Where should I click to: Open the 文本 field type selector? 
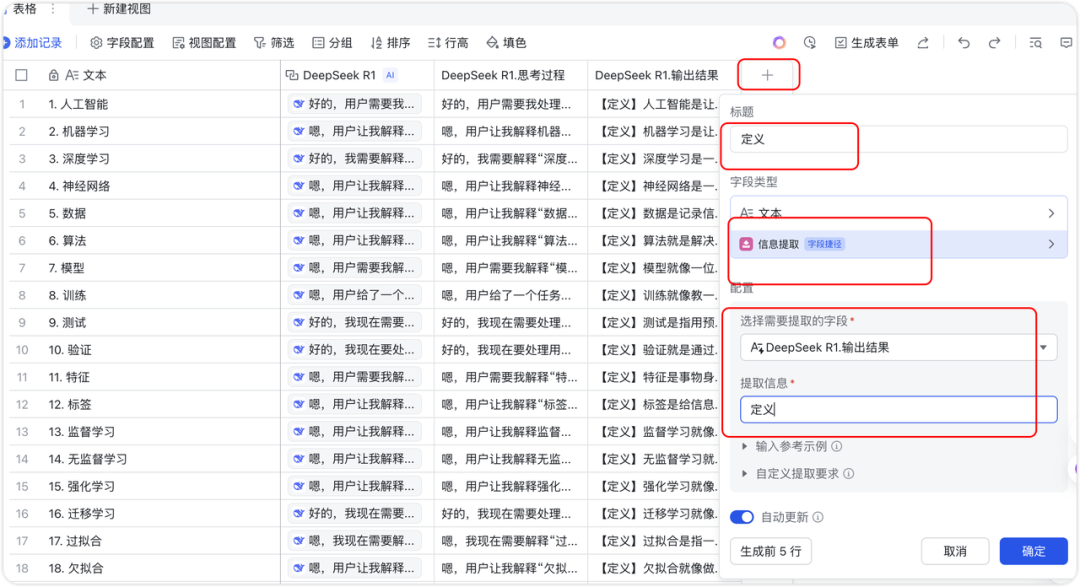pos(898,213)
